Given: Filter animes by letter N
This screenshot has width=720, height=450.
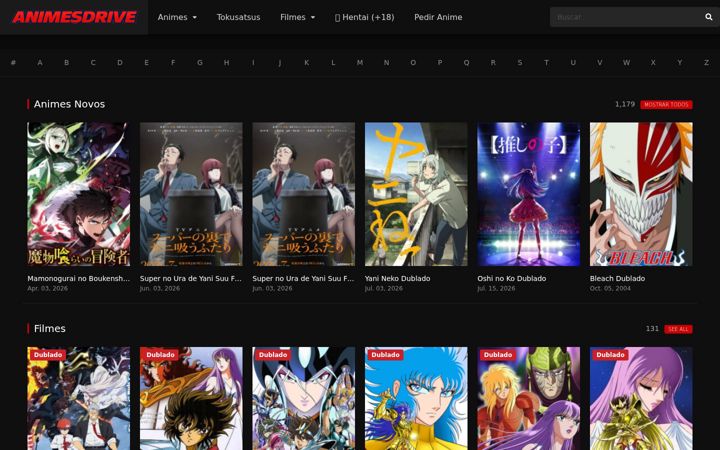Looking at the screenshot, I should click(x=387, y=62).
